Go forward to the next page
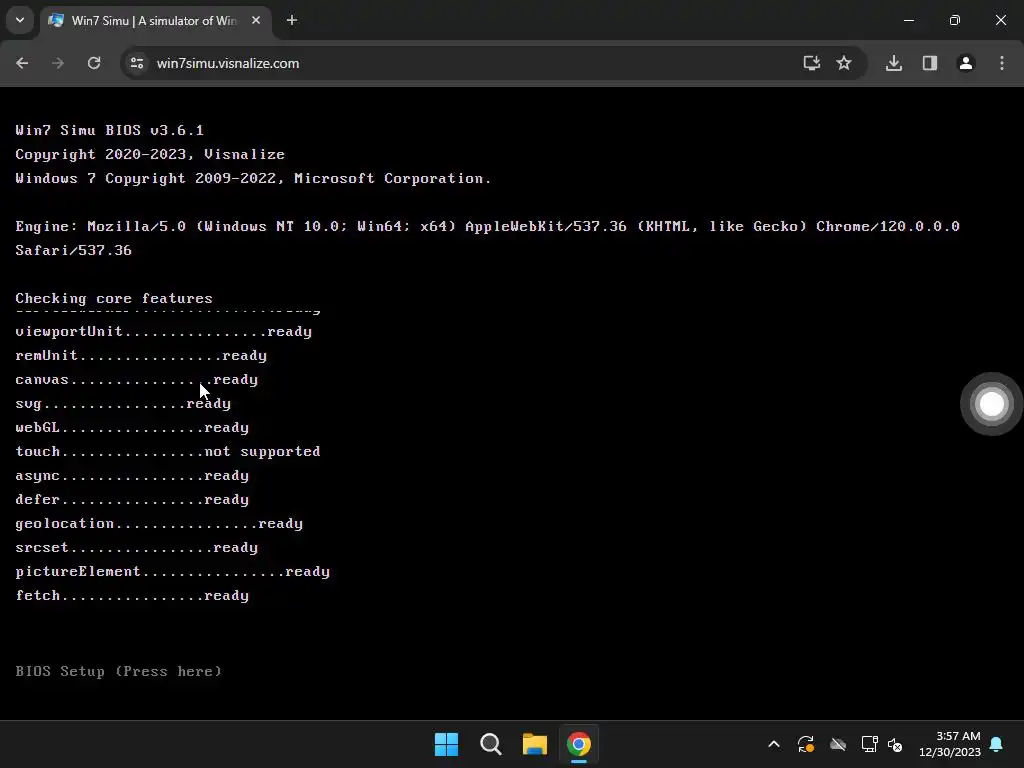 coord(58,63)
